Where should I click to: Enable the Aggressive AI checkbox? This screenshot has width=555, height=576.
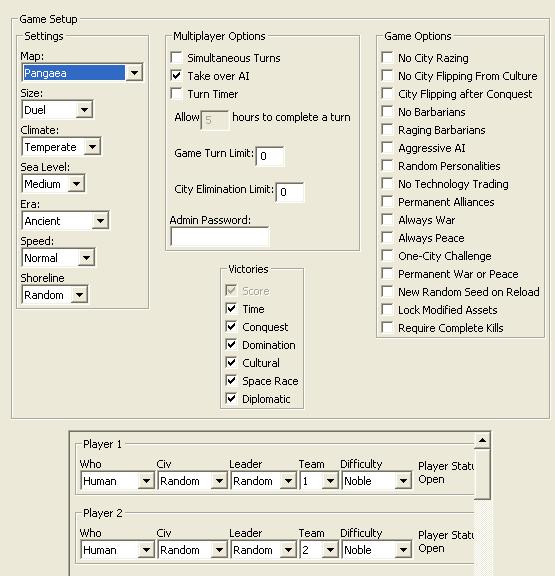click(387, 148)
